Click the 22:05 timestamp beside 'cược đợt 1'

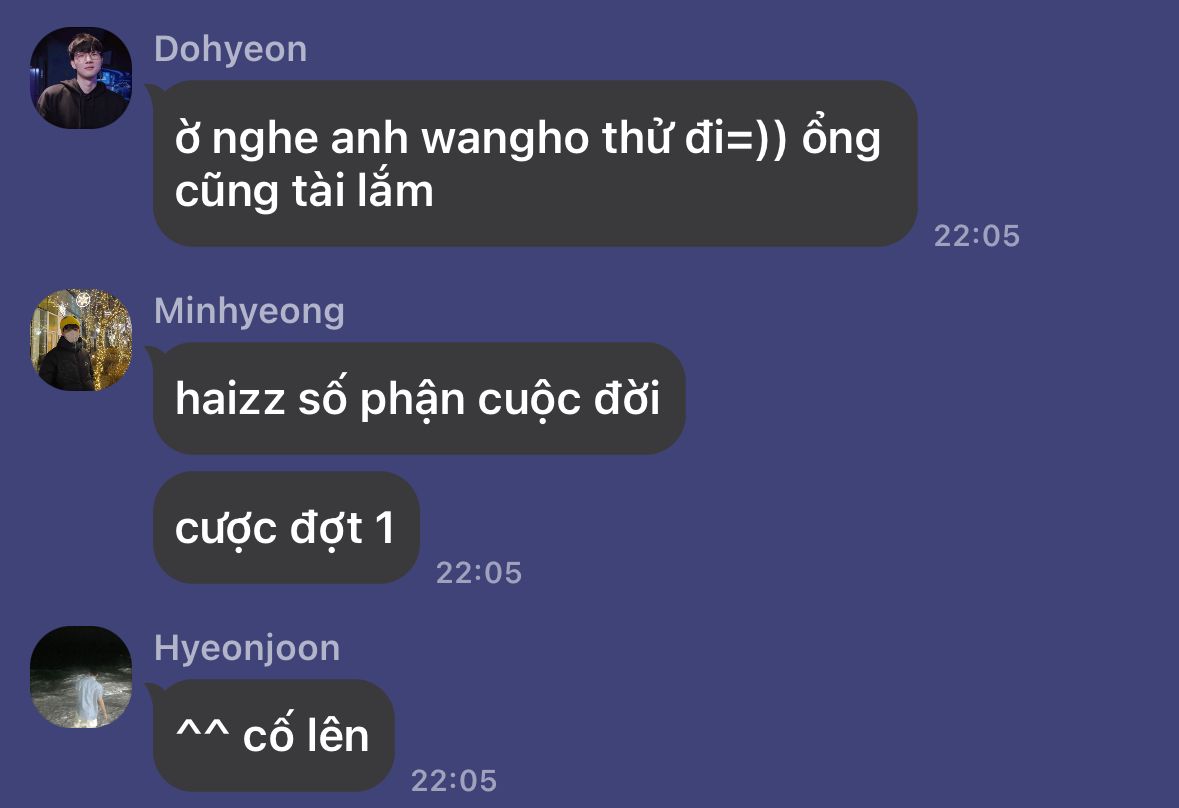coord(479,573)
